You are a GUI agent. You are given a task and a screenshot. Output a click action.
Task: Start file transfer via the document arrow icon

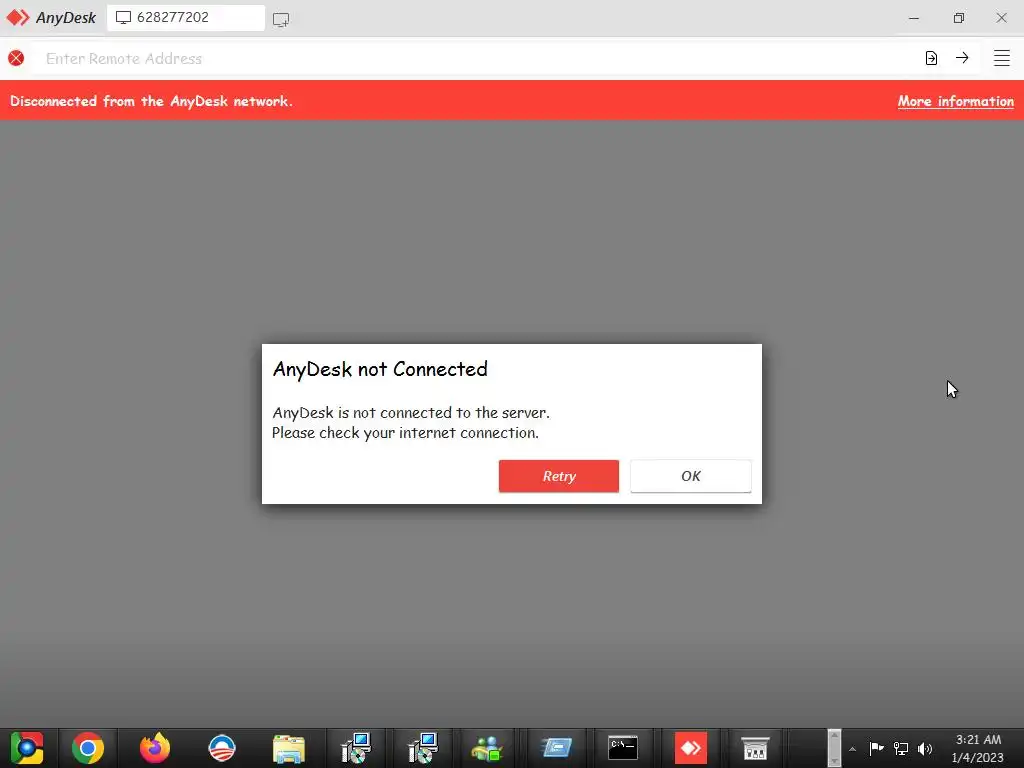pos(931,58)
